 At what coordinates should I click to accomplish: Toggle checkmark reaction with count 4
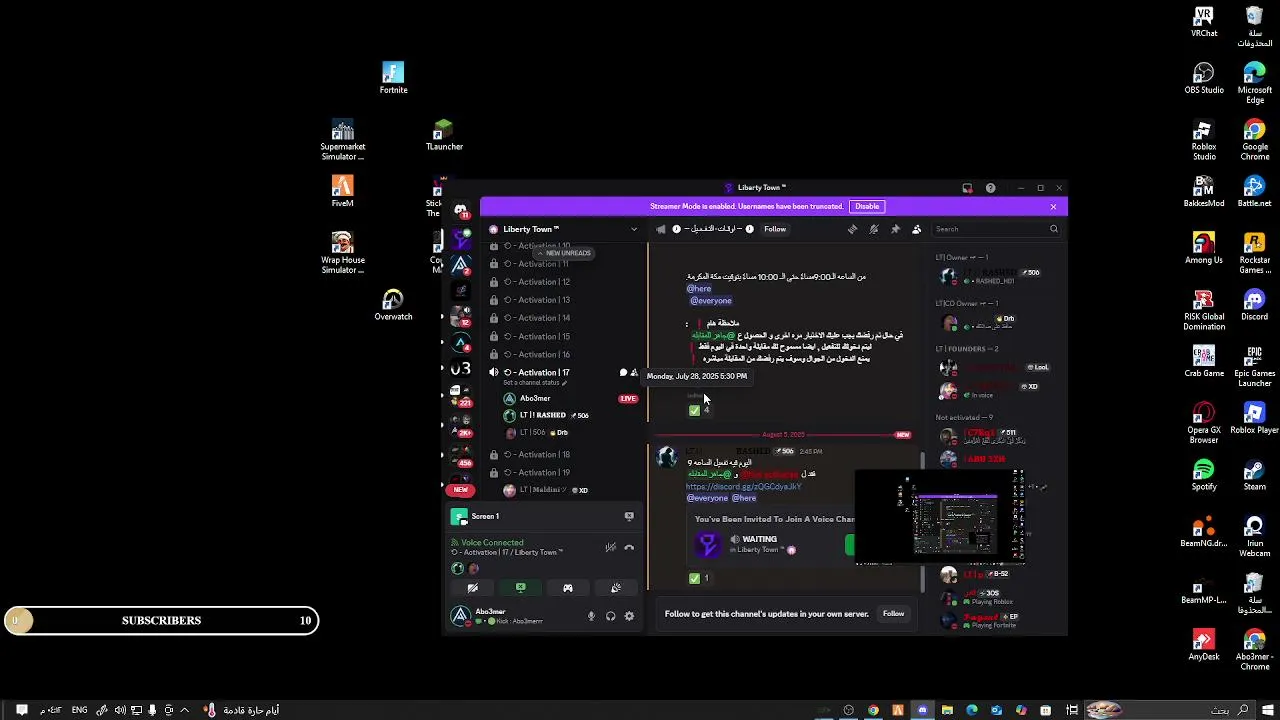pos(699,410)
